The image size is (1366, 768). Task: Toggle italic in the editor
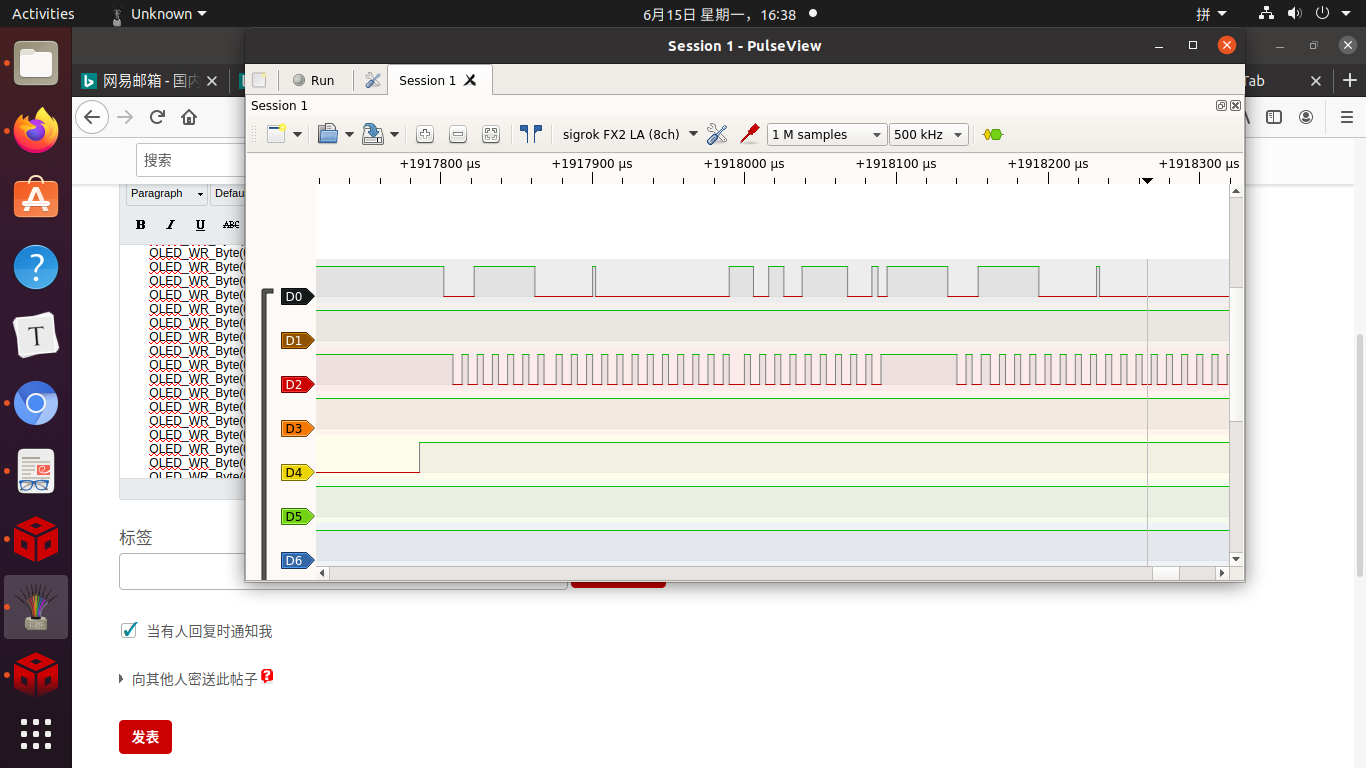tap(170, 224)
